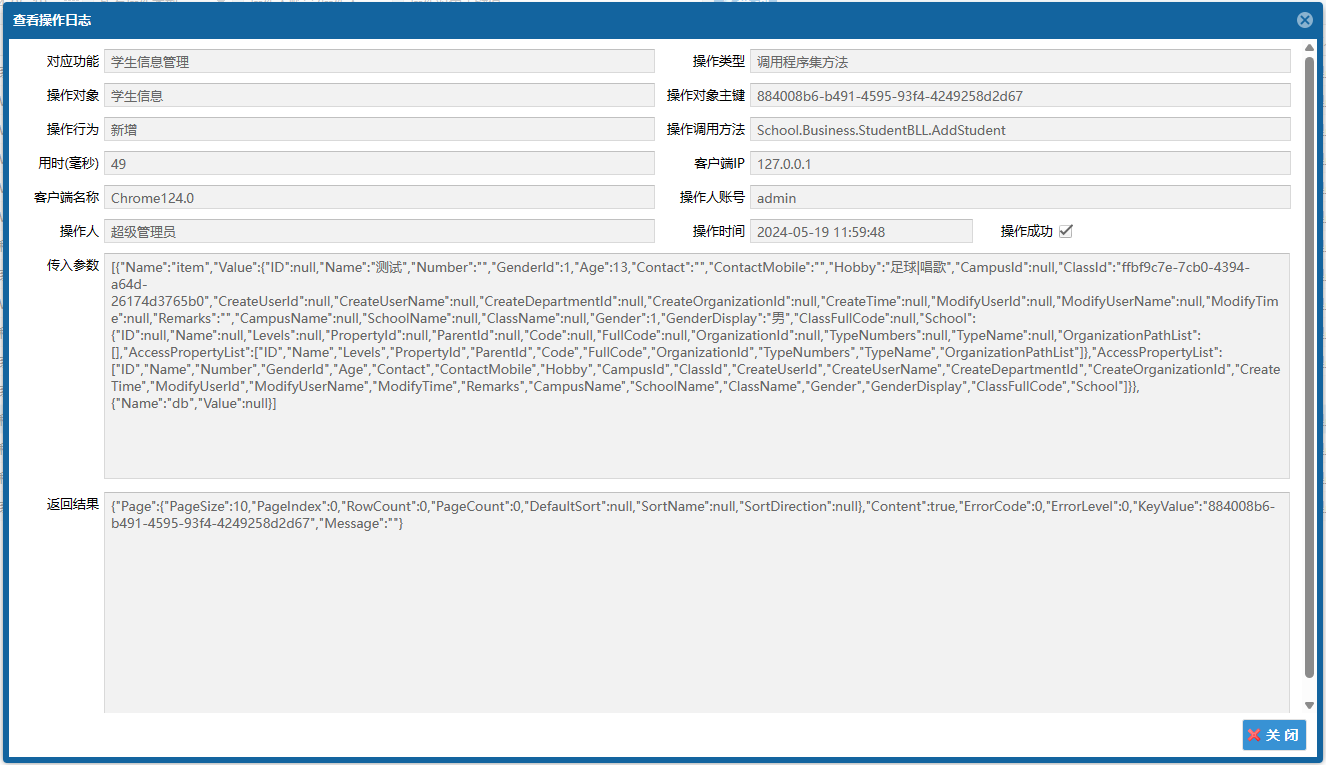Click the 操作人账号 field showing admin
Image resolution: width=1326 pixels, height=765 pixels.
click(1020, 198)
